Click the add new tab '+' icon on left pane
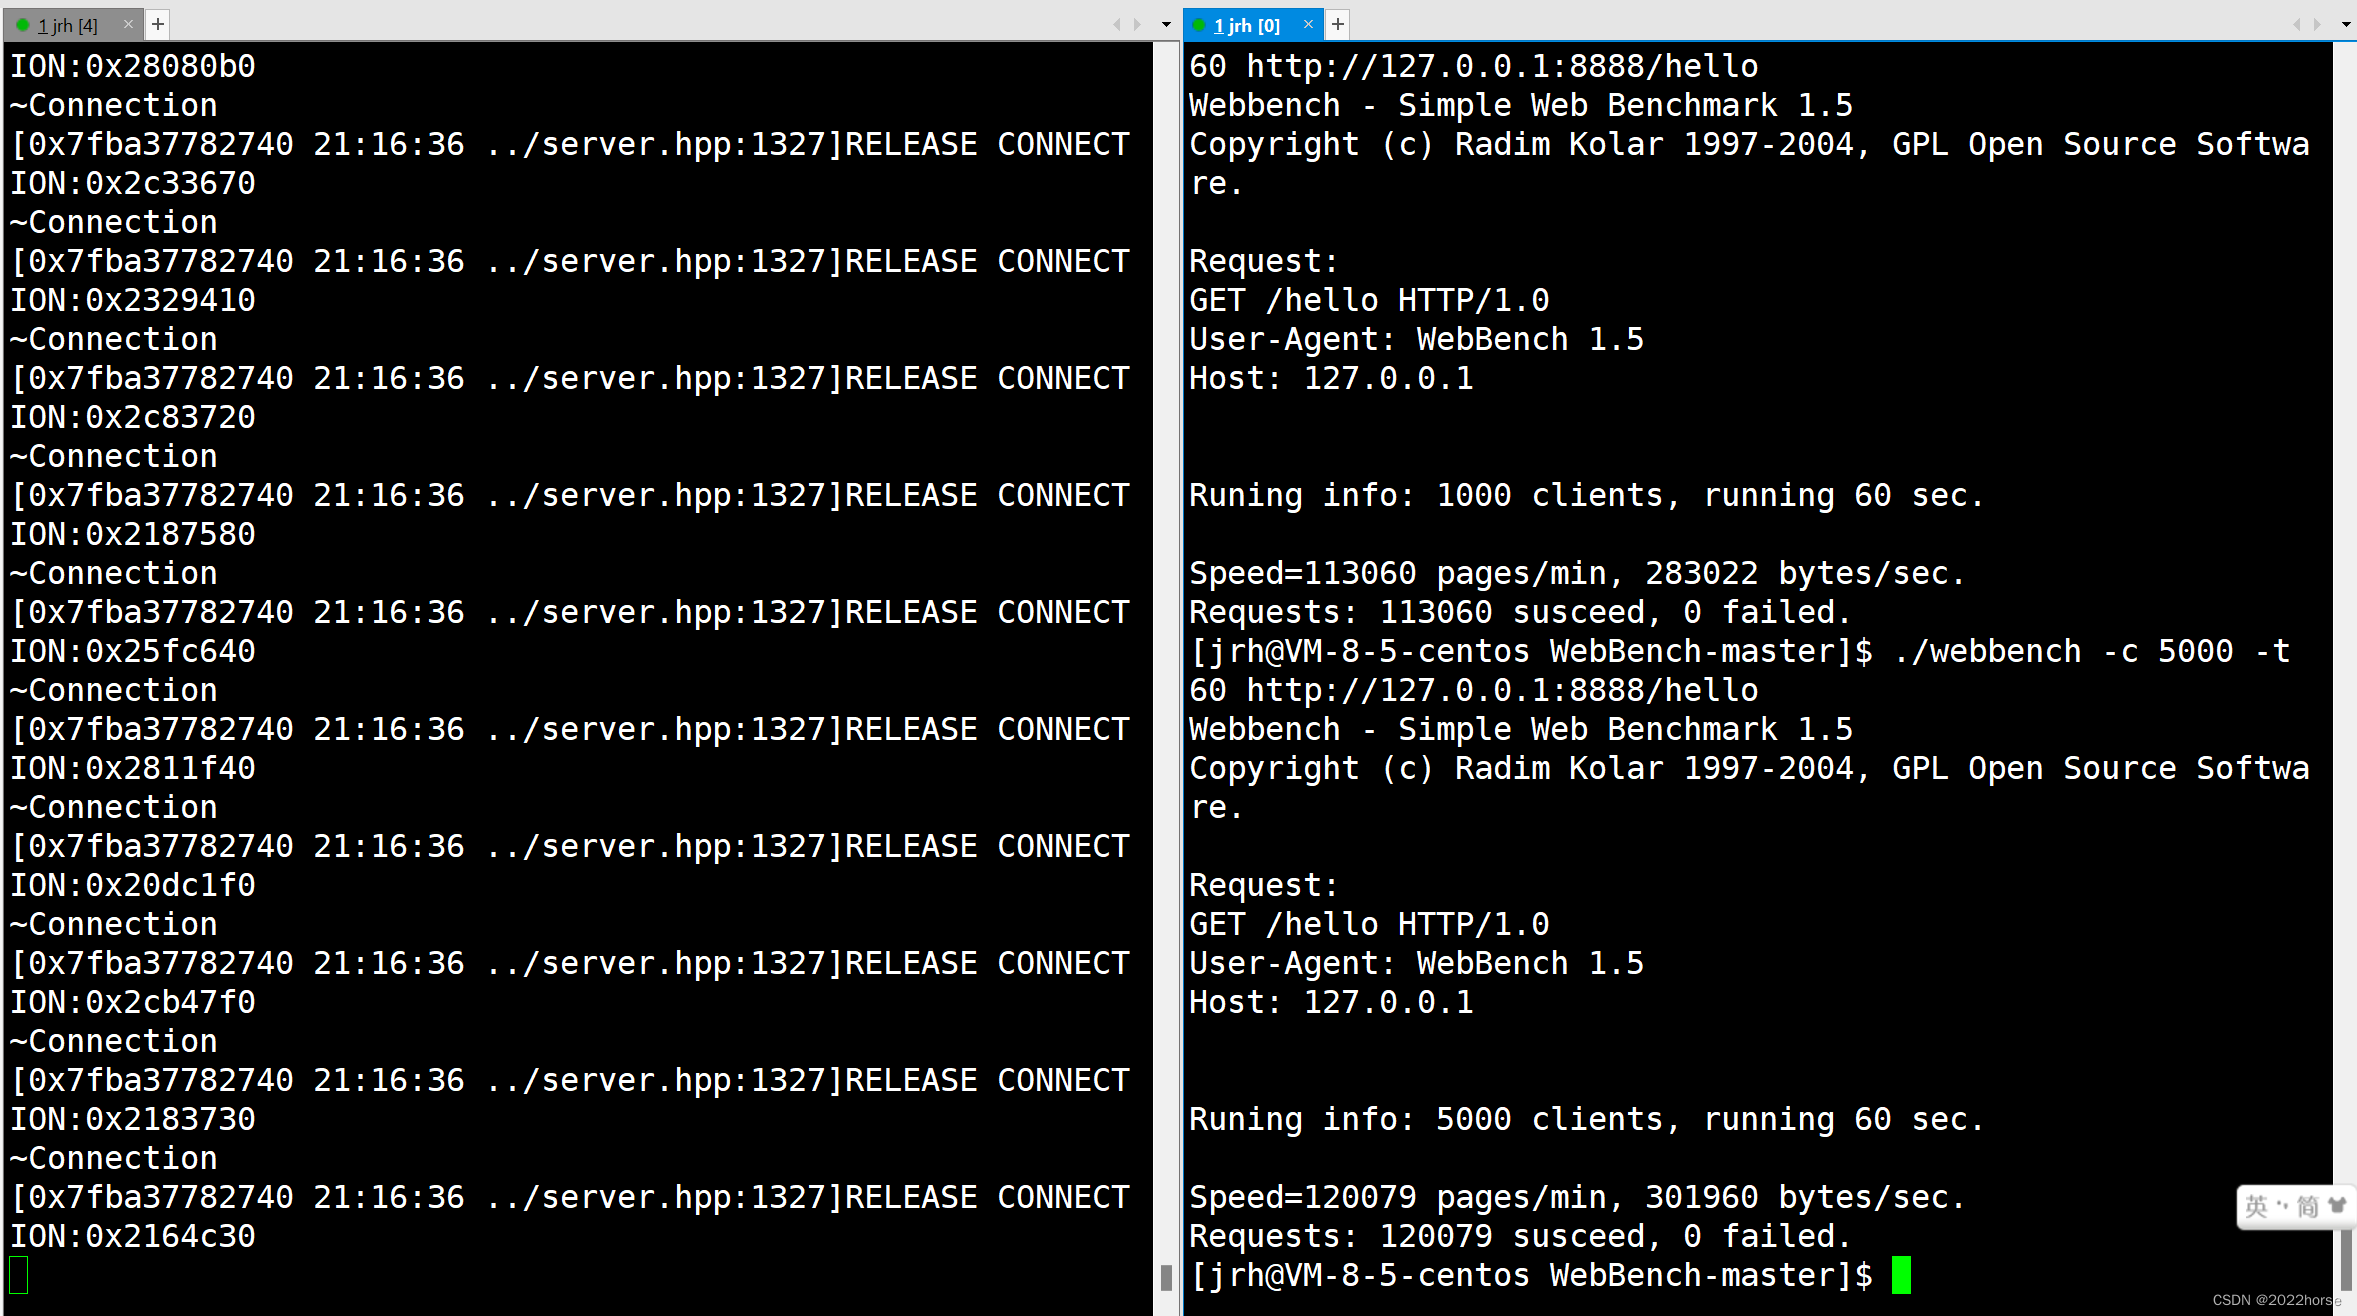 (x=159, y=23)
